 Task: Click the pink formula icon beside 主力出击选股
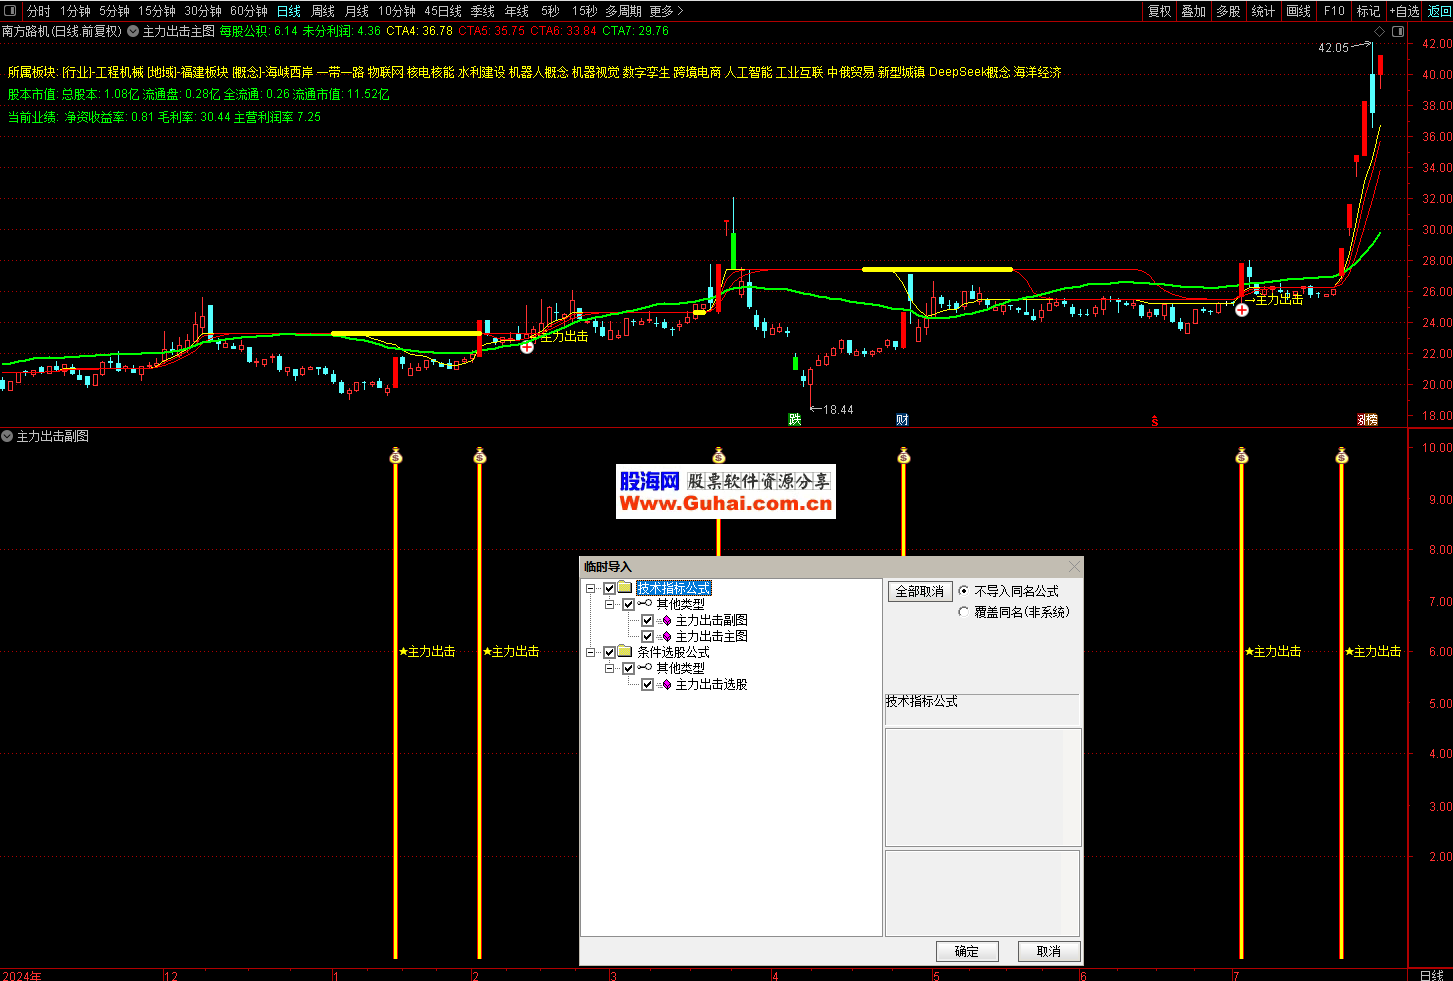(x=666, y=685)
